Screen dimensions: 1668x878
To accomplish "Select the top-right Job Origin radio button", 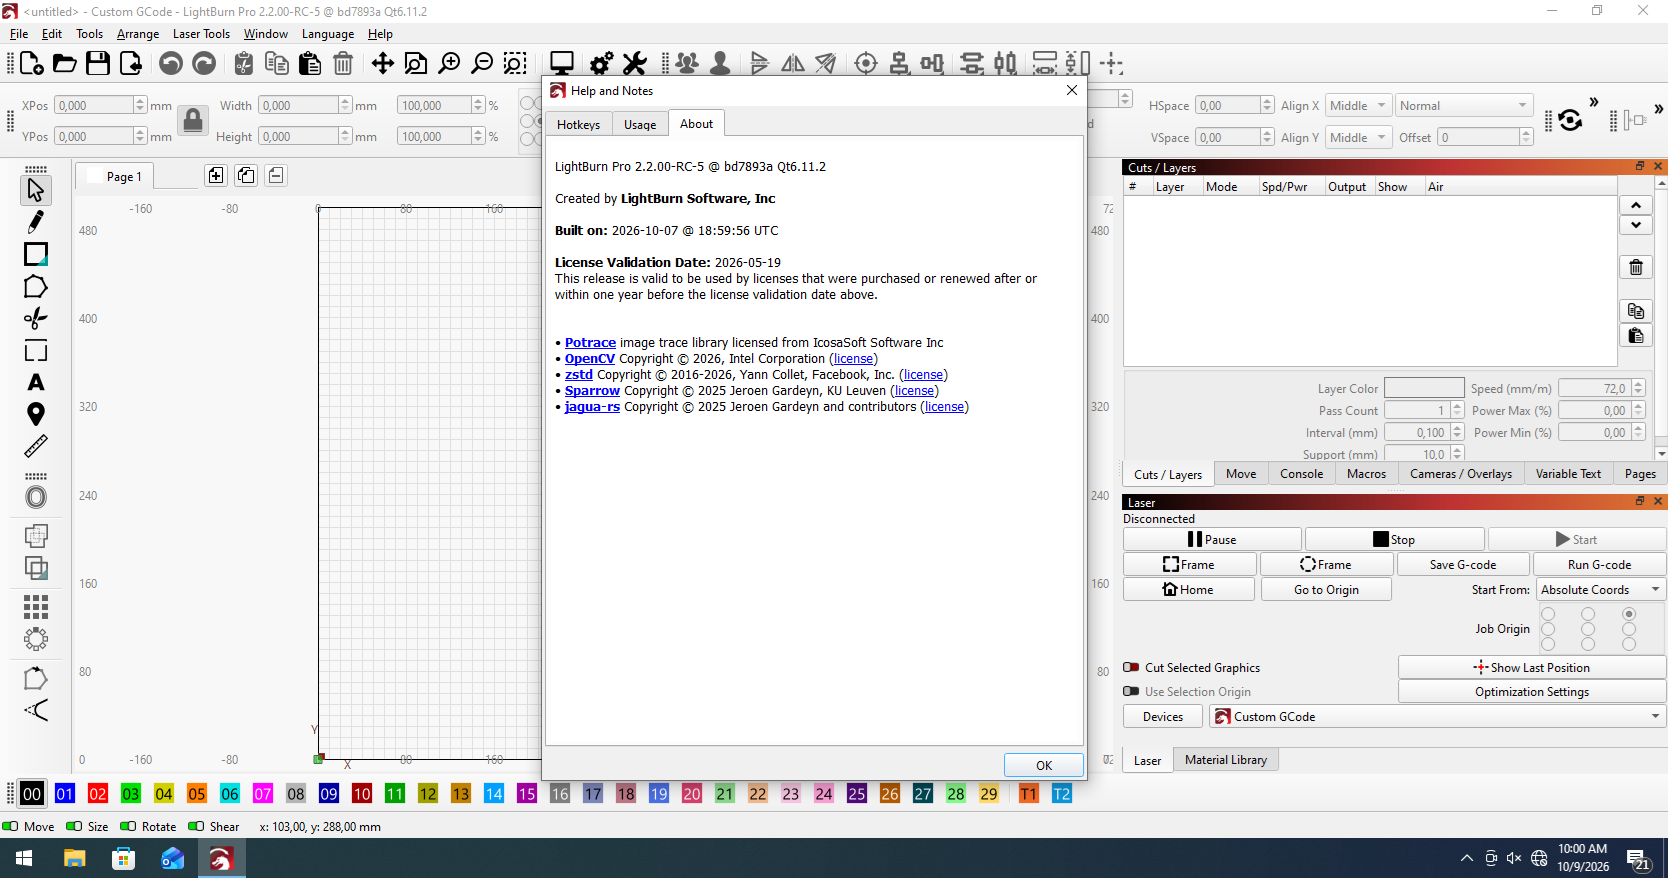I will point(1629,614).
